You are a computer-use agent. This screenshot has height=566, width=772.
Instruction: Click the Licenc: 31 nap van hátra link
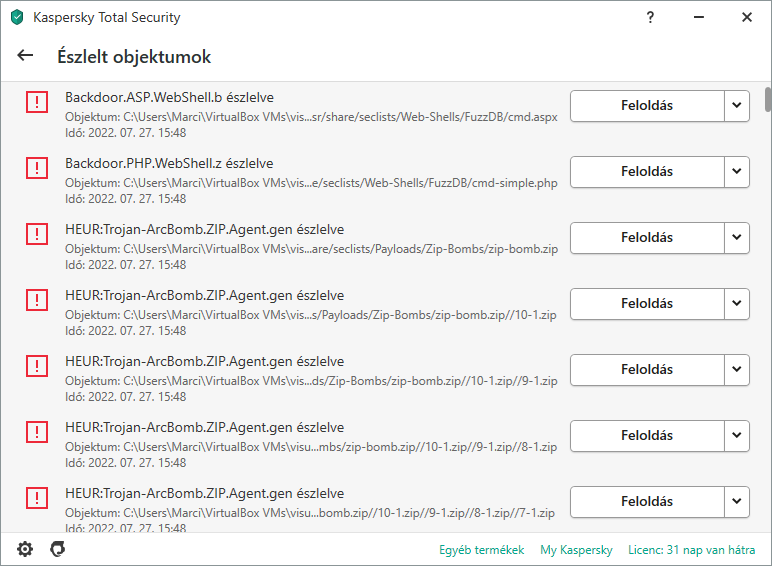click(x=691, y=550)
